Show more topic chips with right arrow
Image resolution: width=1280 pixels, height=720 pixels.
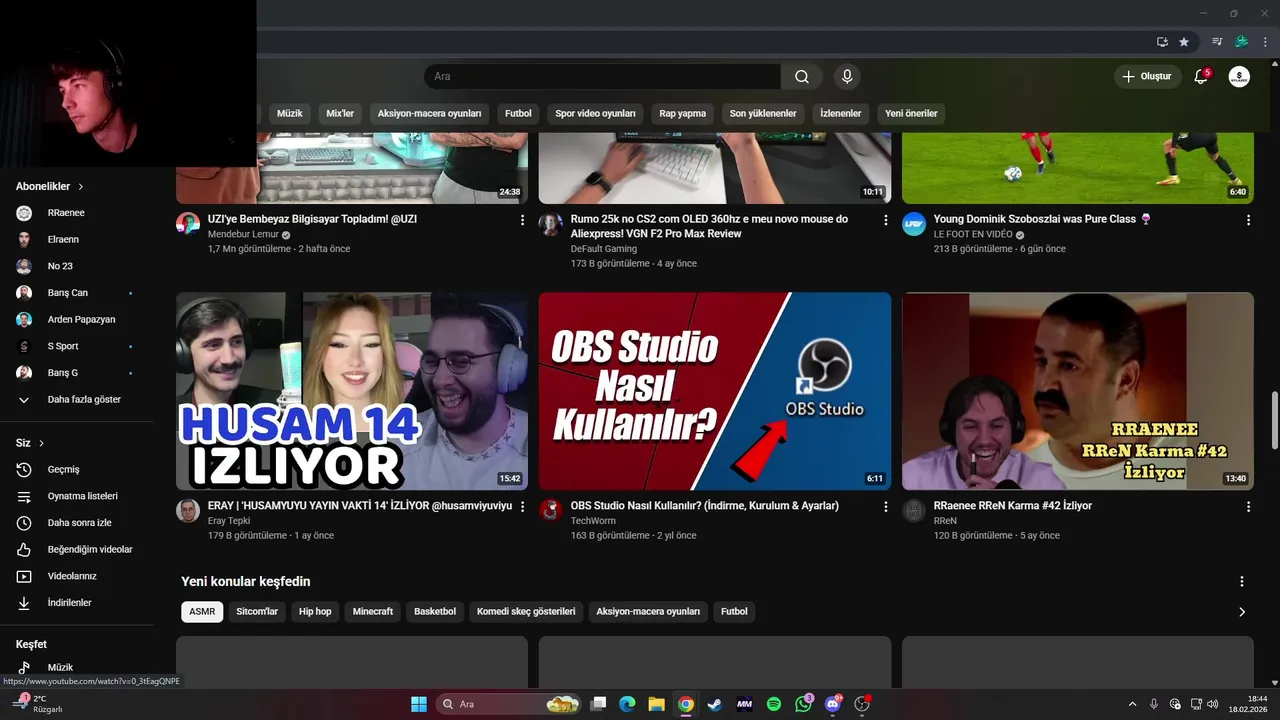(x=1242, y=612)
